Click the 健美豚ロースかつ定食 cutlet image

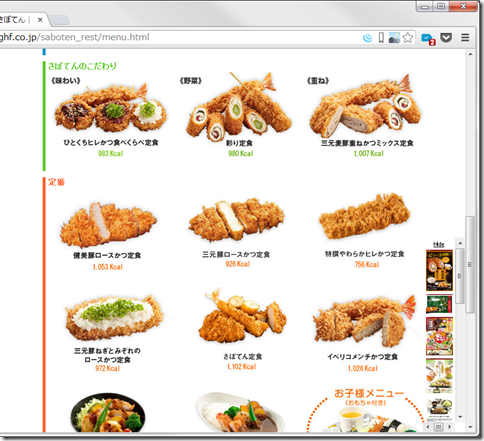108,225
